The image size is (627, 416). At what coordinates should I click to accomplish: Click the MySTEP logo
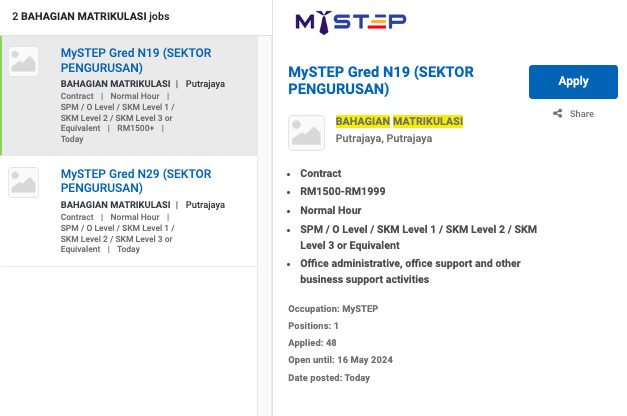coord(350,21)
